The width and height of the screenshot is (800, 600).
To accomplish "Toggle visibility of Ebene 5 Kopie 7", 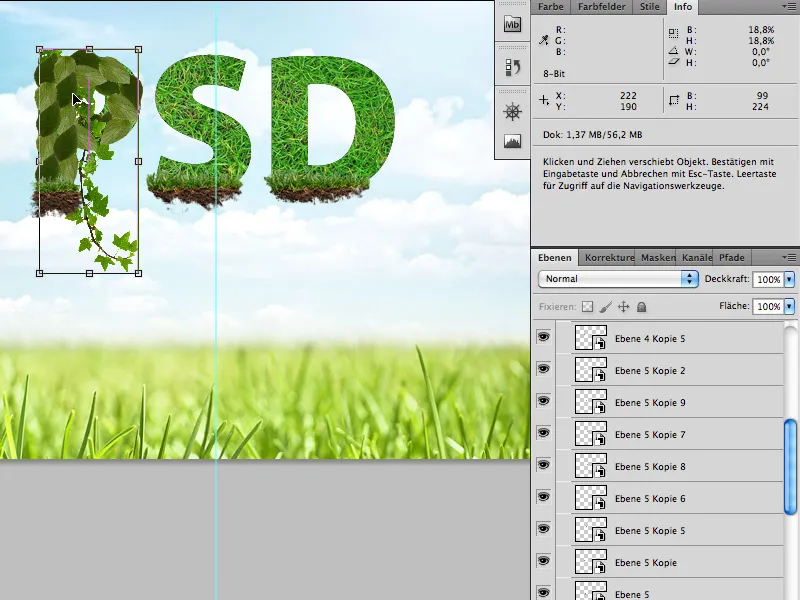I will (544, 433).
